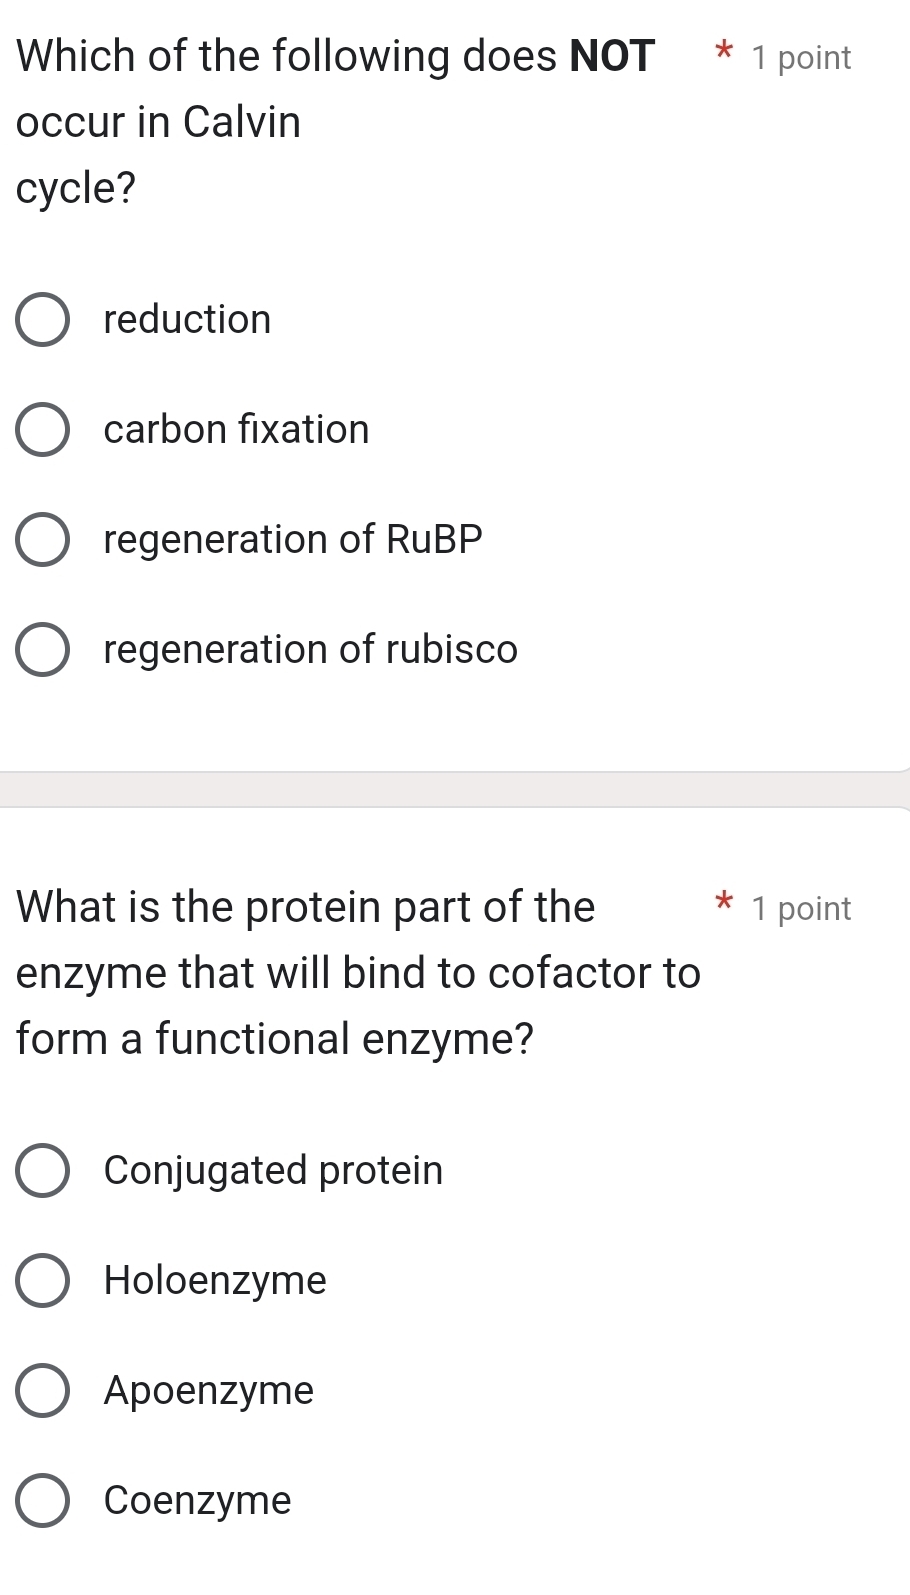Click the gray section divider between questions
The height and width of the screenshot is (1595, 910).
(x=455, y=790)
